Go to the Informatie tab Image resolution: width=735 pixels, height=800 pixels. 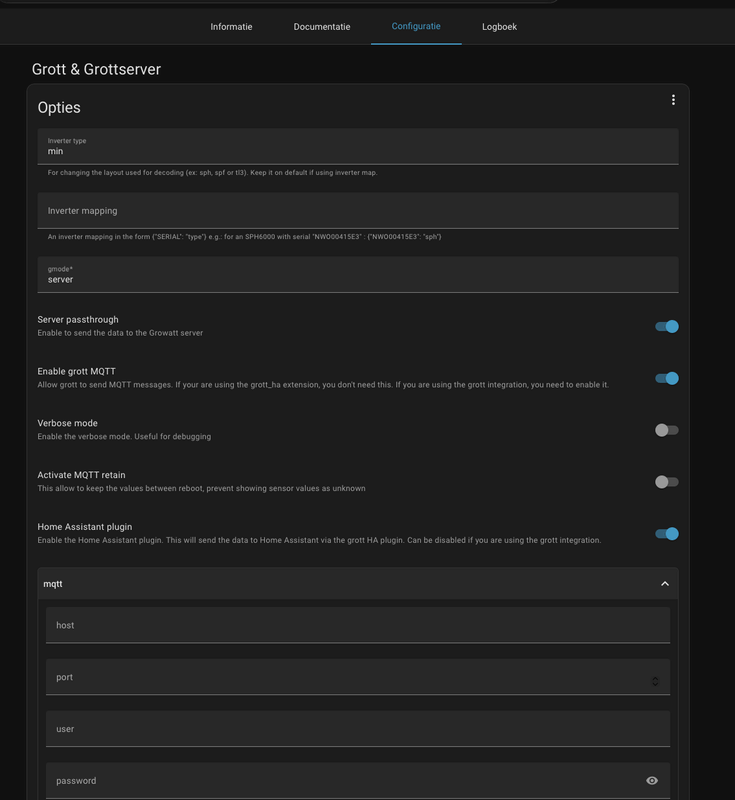click(x=231, y=27)
